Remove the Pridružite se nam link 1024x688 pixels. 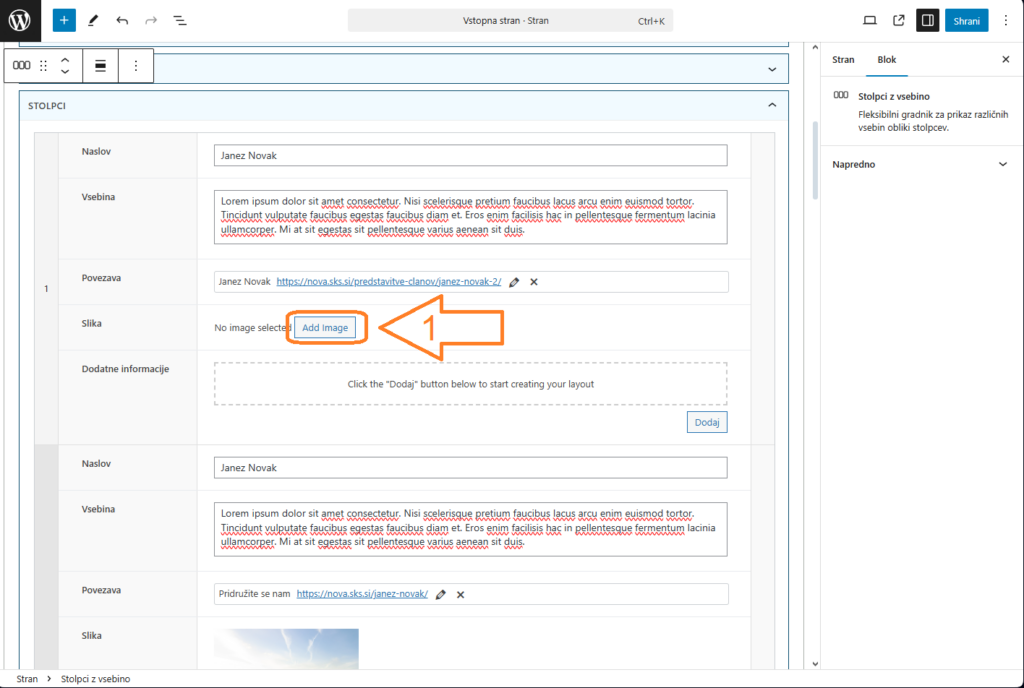[x=460, y=594]
